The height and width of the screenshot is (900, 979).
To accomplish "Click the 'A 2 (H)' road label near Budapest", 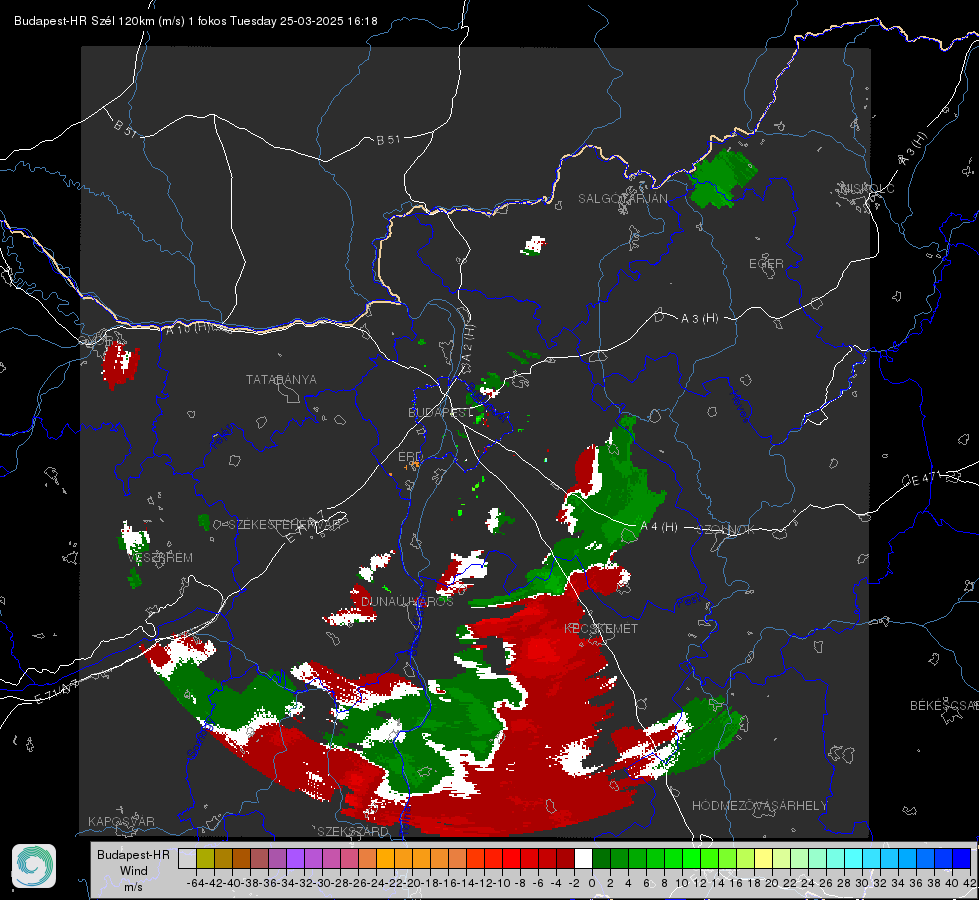I will (468, 343).
